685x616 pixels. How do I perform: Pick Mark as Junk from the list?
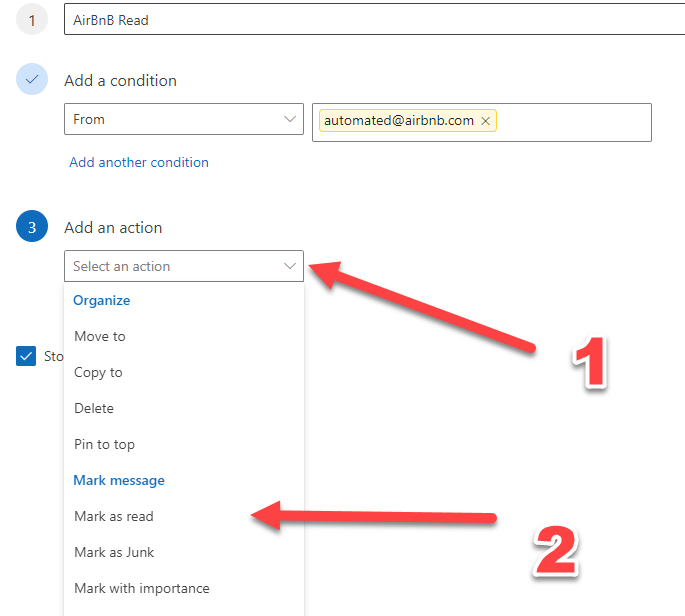click(114, 553)
